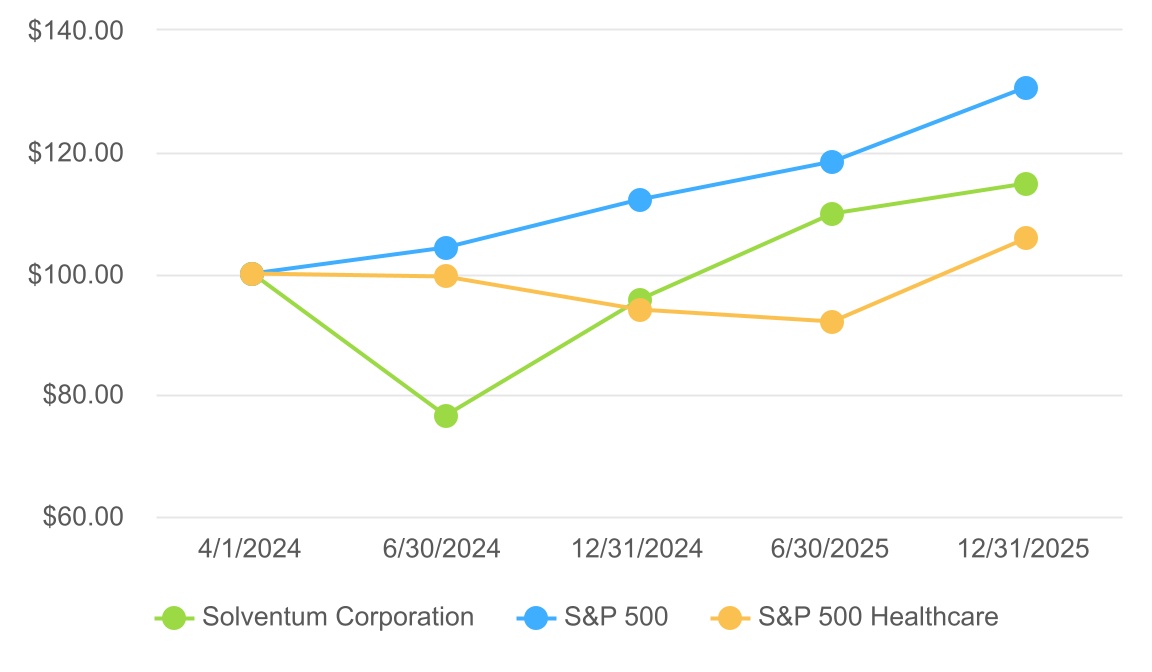Toggle Solventum Corporation series in legend
Image resolution: width=1152 pixels, height=672 pixels.
click(337, 617)
